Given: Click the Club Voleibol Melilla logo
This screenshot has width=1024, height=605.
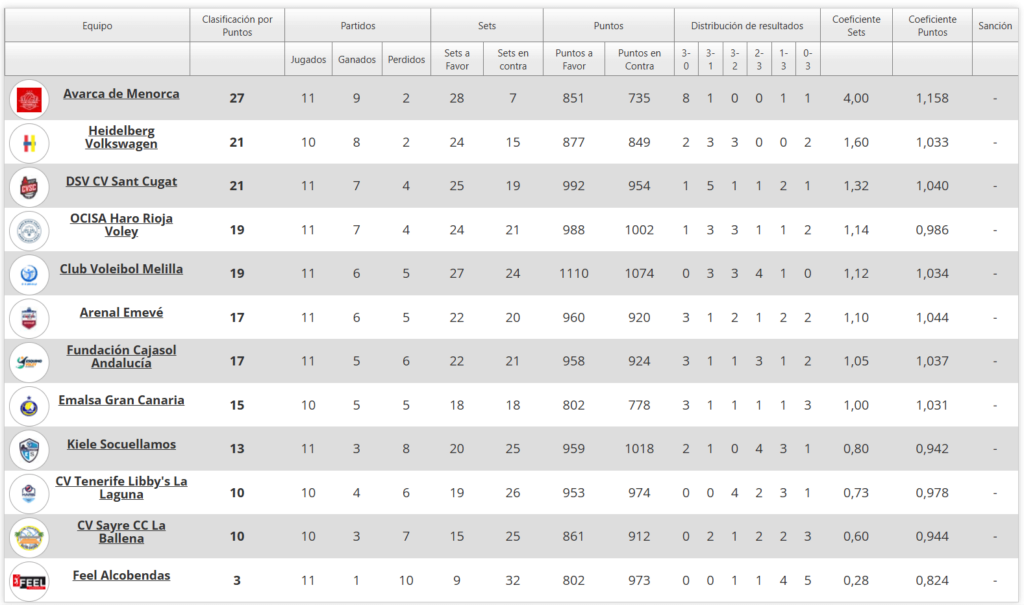Looking at the screenshot, I should pyautogui.click(x=29, y=274).
